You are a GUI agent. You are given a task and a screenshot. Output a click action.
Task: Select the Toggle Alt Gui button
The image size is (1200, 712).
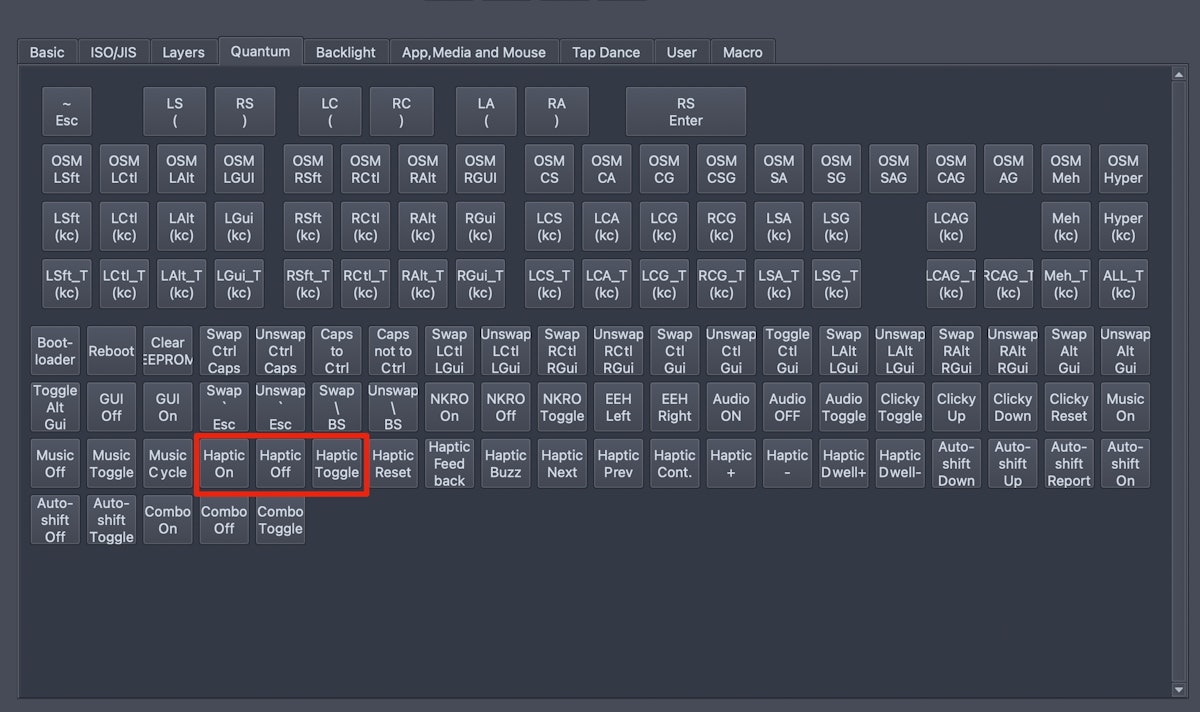coord(55,407)
